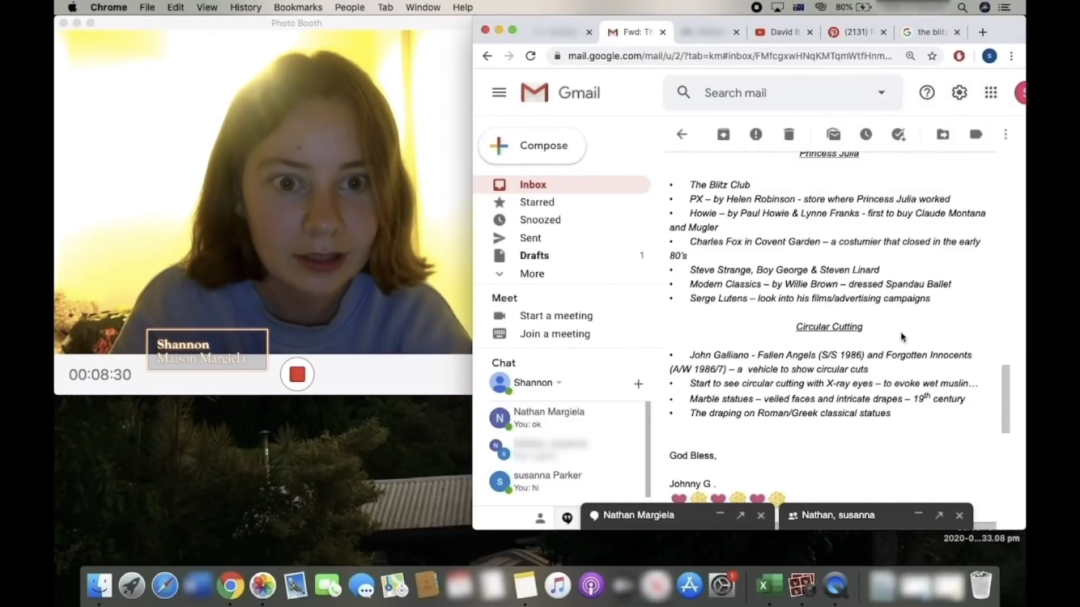Bookmark this page with the star icon
1080x607 pixels.
click(932, 56)
